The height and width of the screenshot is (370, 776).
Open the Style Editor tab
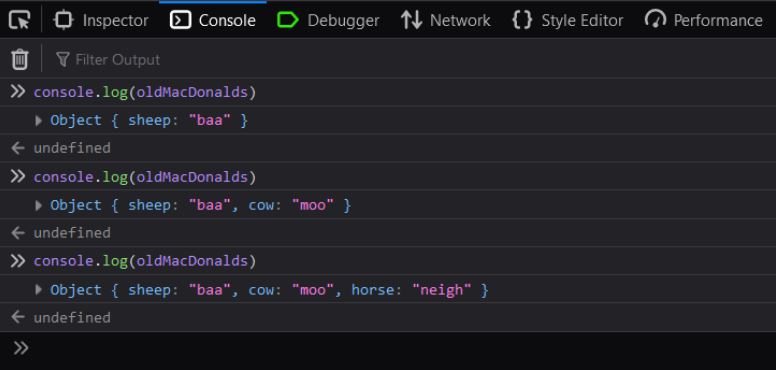[568, 20]
